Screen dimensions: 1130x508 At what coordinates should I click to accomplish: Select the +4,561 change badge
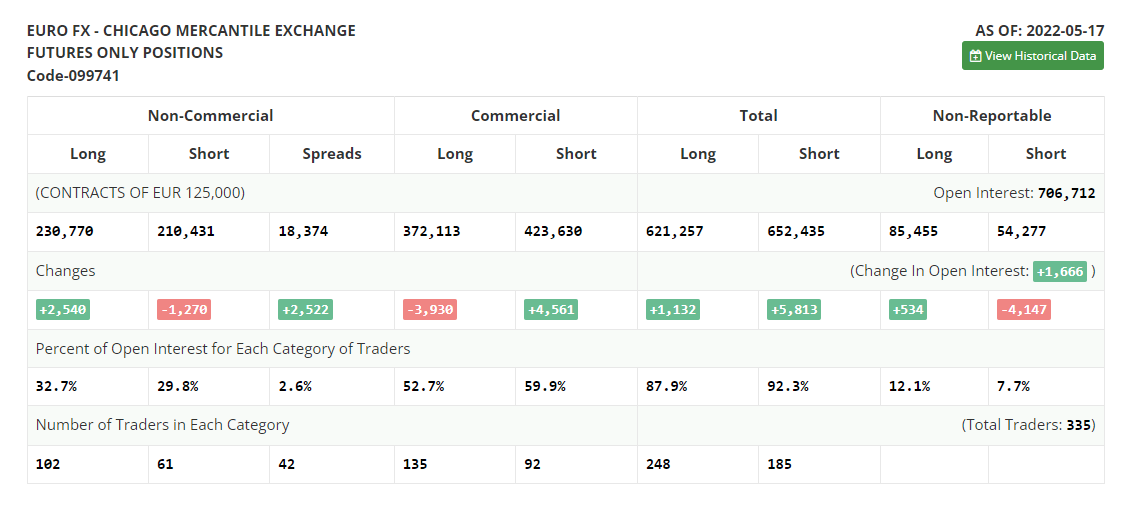(x=551, y=310)
